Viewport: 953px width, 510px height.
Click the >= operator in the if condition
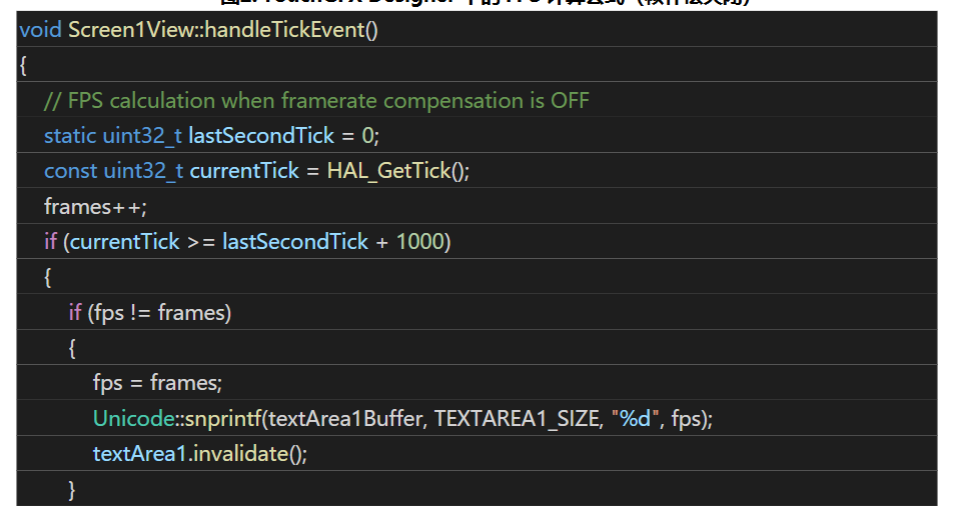(201, 242)
